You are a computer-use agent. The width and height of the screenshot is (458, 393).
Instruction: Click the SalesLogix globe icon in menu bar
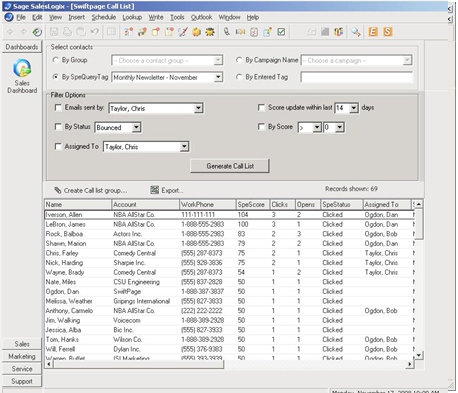click(9, 17)
